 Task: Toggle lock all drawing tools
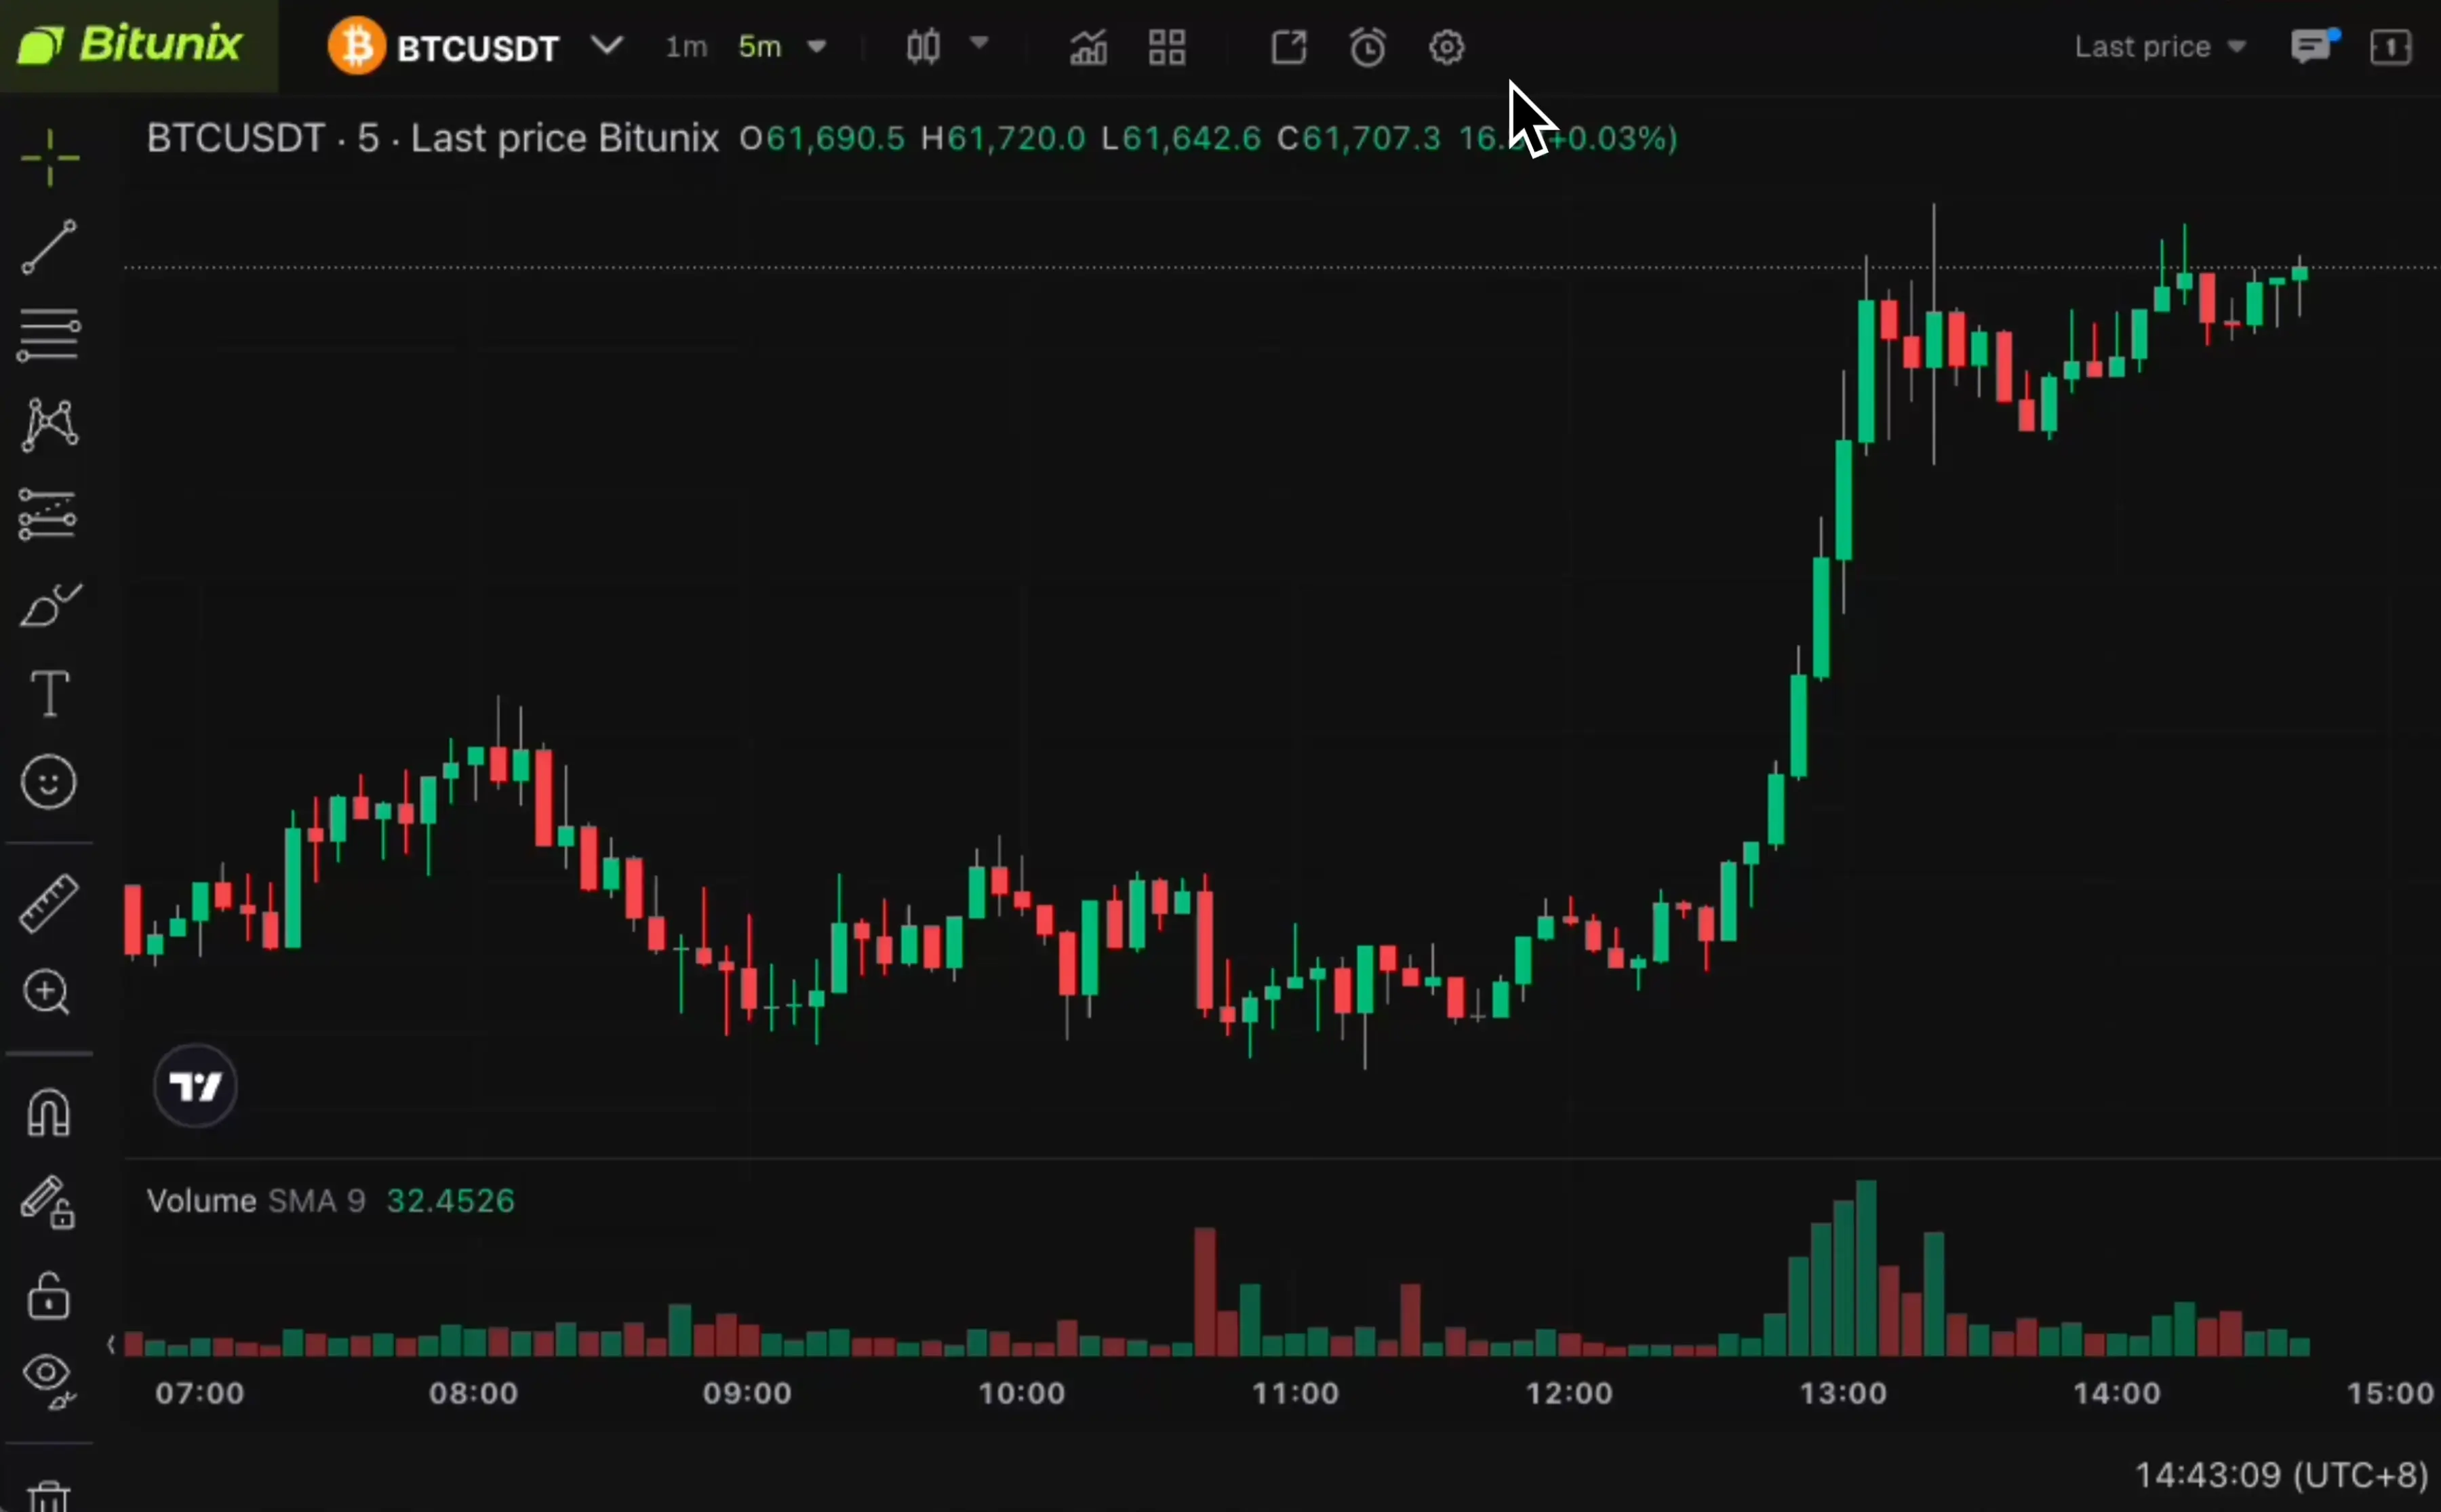tap(49, 1297)
